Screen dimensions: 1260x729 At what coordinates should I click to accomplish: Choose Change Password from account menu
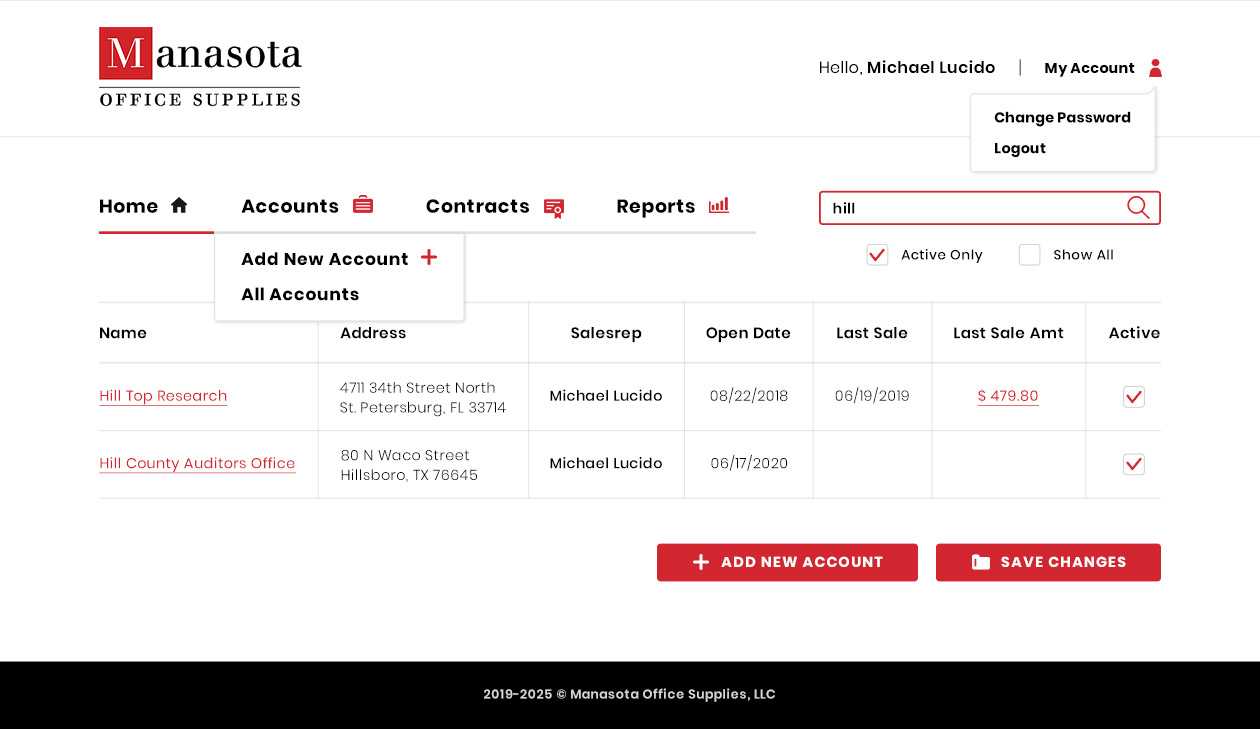pyautogui.click(x=1062, y=117)
